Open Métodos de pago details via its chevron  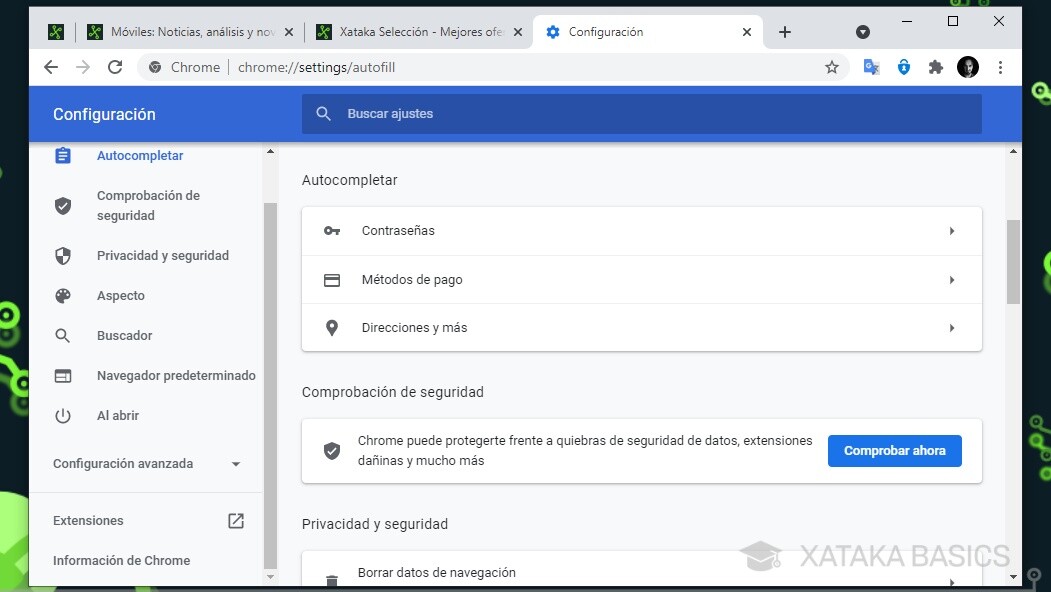952,279
